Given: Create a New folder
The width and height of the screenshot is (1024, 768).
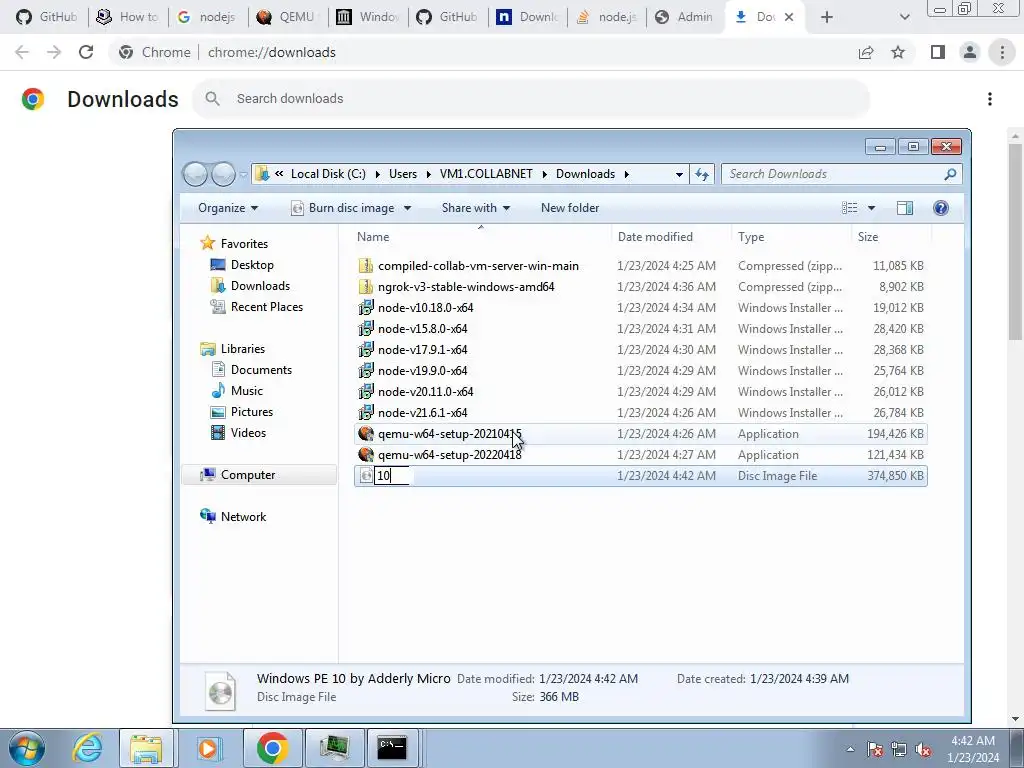Looking at the screenshot, I should pyautogui.click(x=569, y=208).
